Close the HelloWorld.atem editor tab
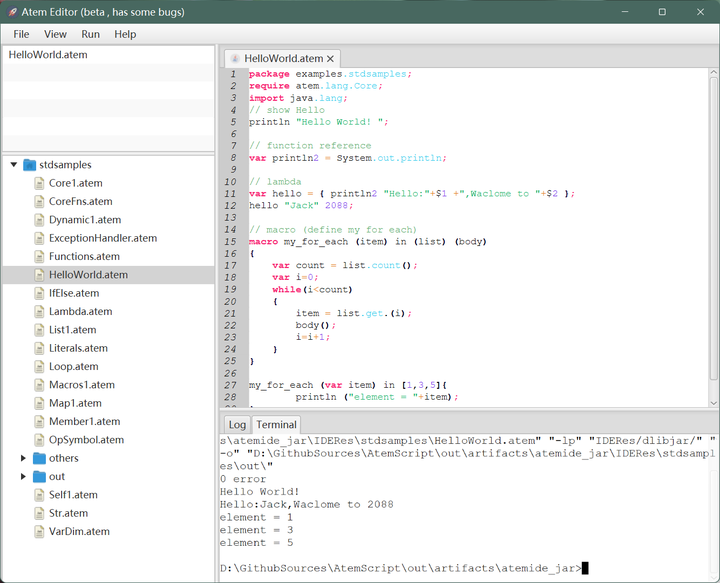The width and height of the screenshot is (720, 583). point(331,59)
